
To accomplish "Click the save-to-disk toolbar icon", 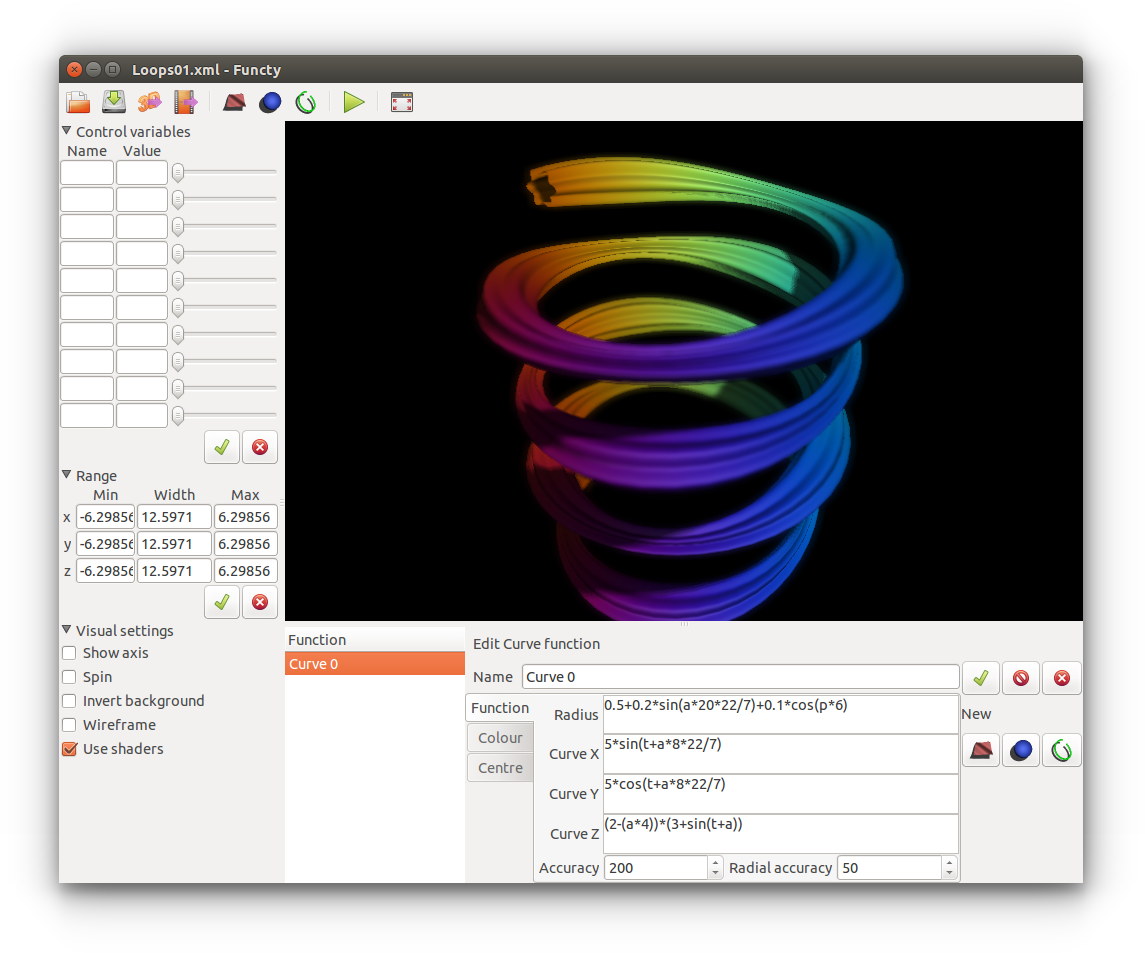I will [114, 102].
